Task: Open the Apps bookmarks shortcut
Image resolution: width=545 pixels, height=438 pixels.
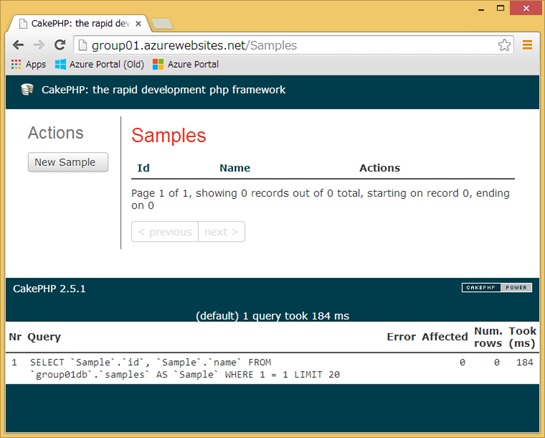Action: [29, 64]
